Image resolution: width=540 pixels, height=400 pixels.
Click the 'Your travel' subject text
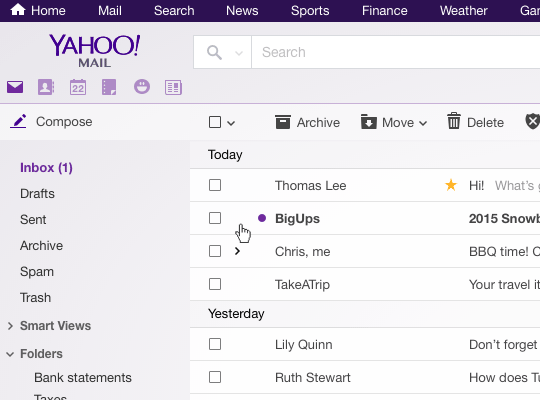(x=499, y=285)
